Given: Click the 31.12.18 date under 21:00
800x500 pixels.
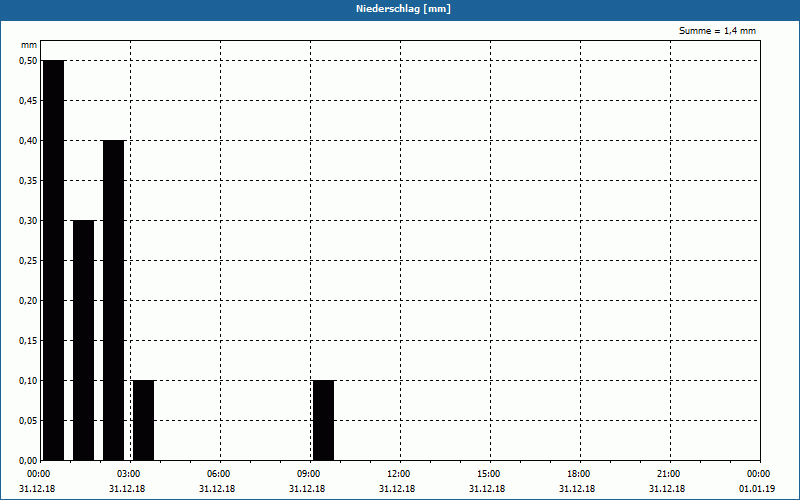Looking at the screenshot, I should coord(667,489).
